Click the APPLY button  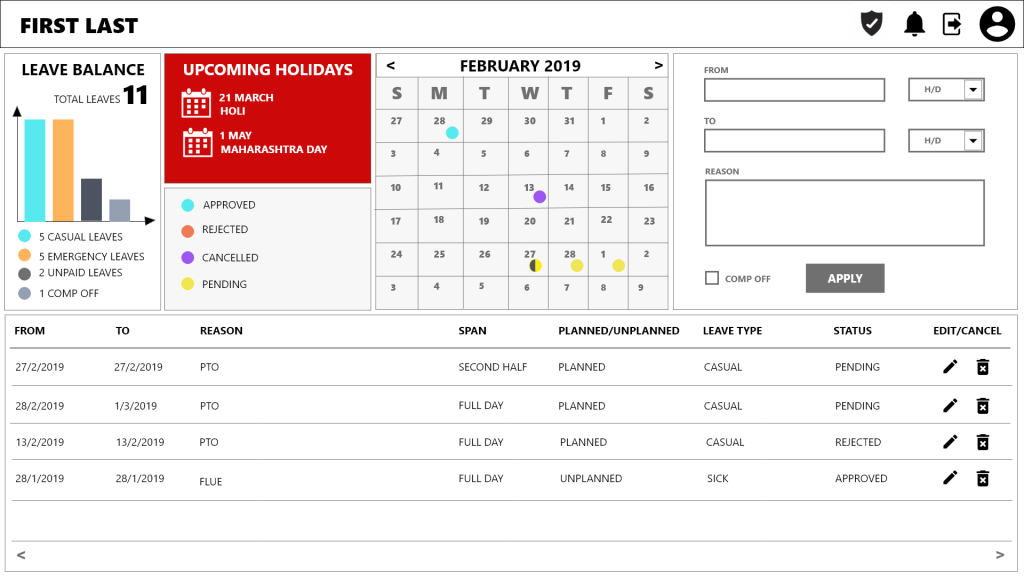coord(845,278)
